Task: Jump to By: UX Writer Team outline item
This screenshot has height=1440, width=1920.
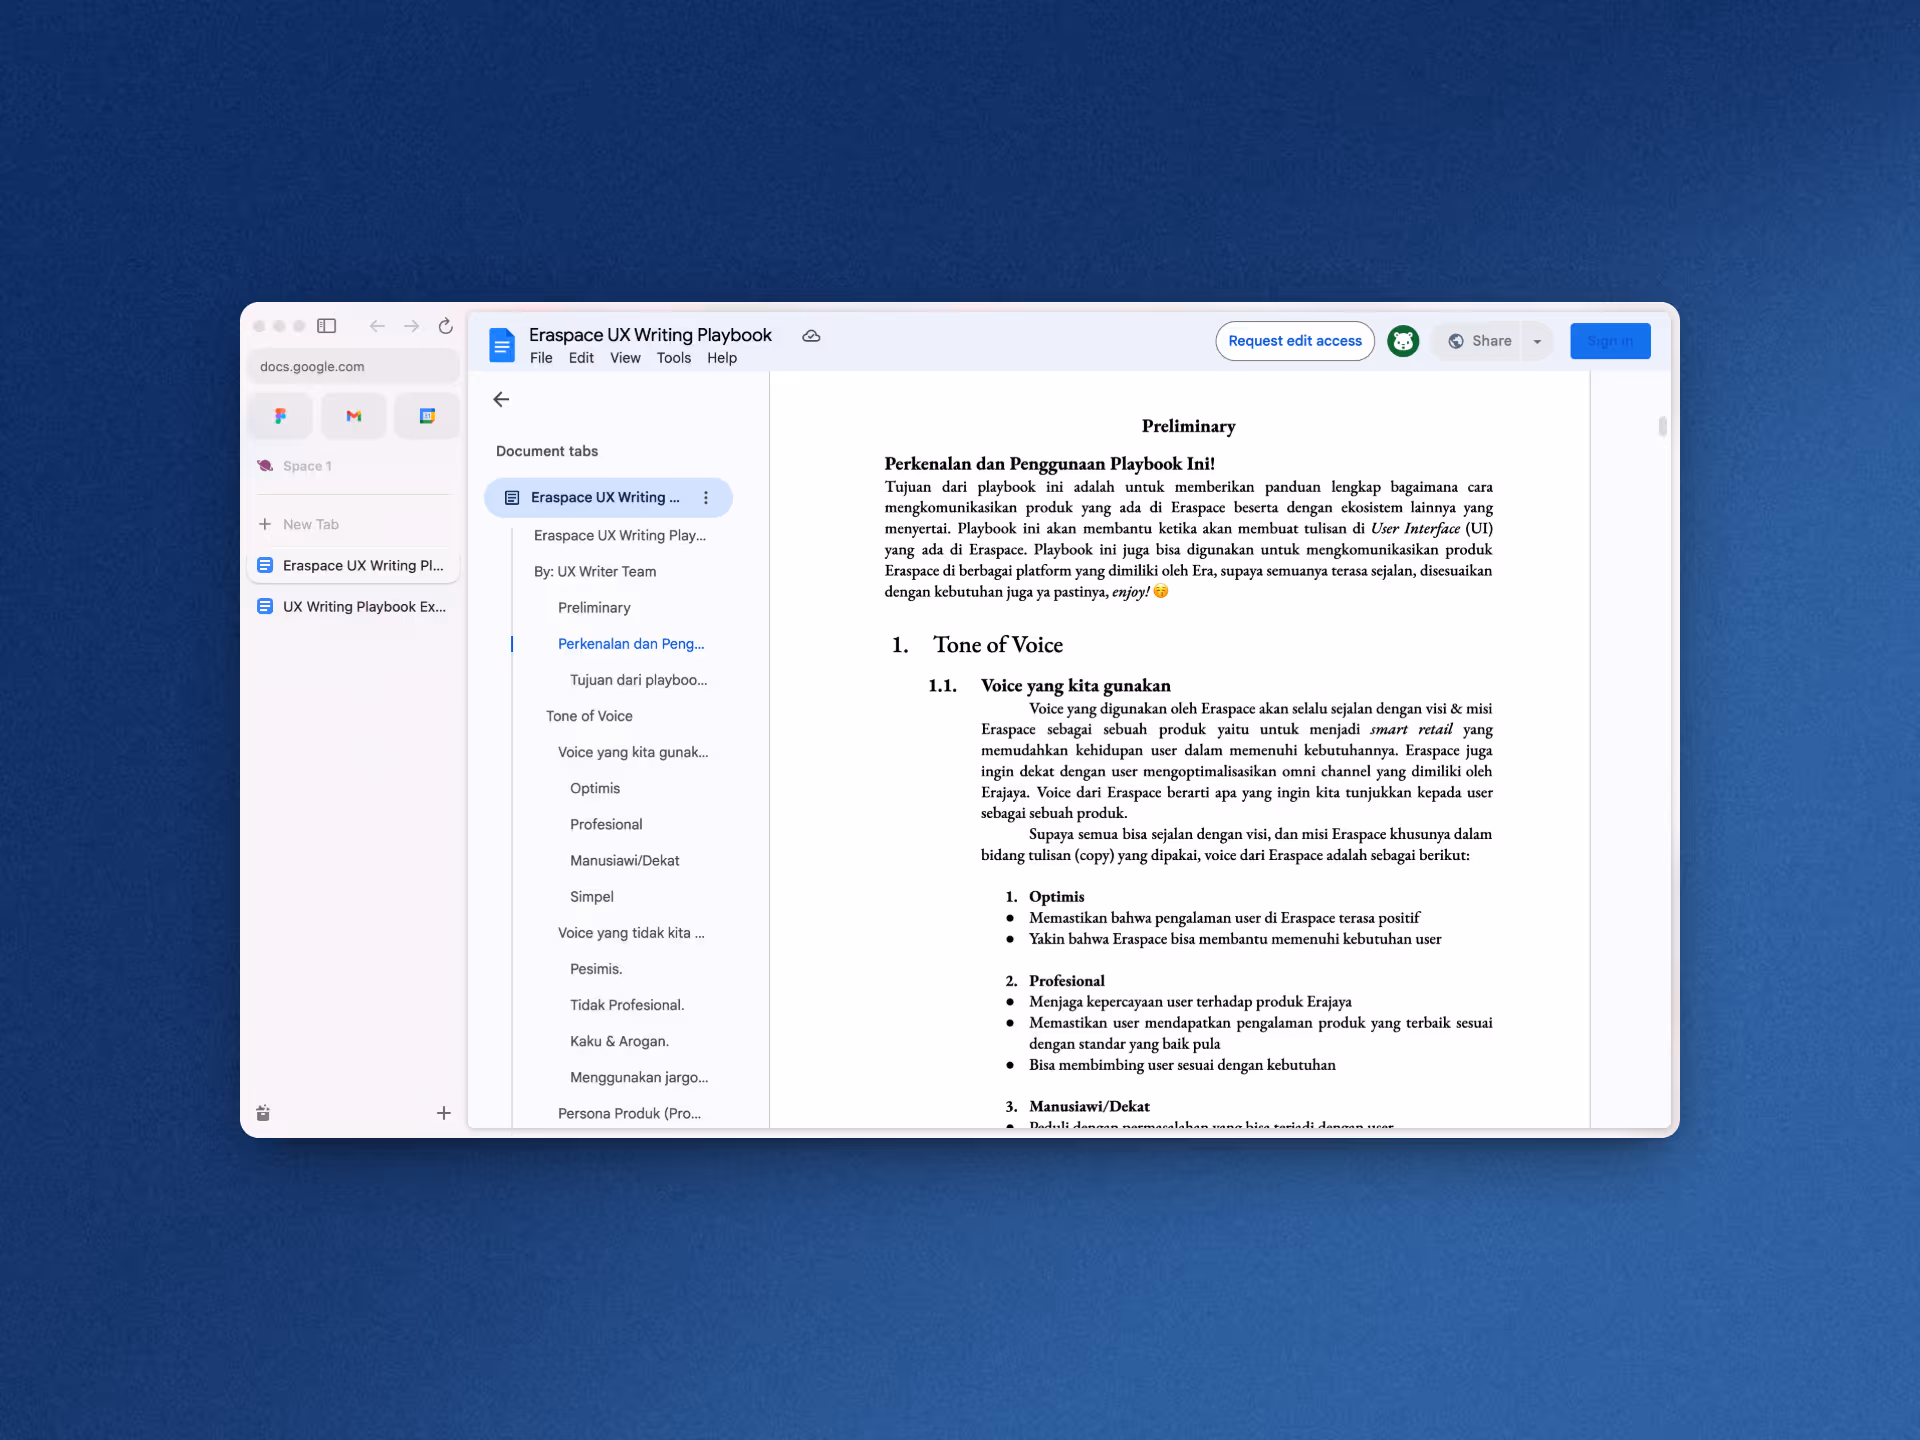Action: click(x=595, y=572)
